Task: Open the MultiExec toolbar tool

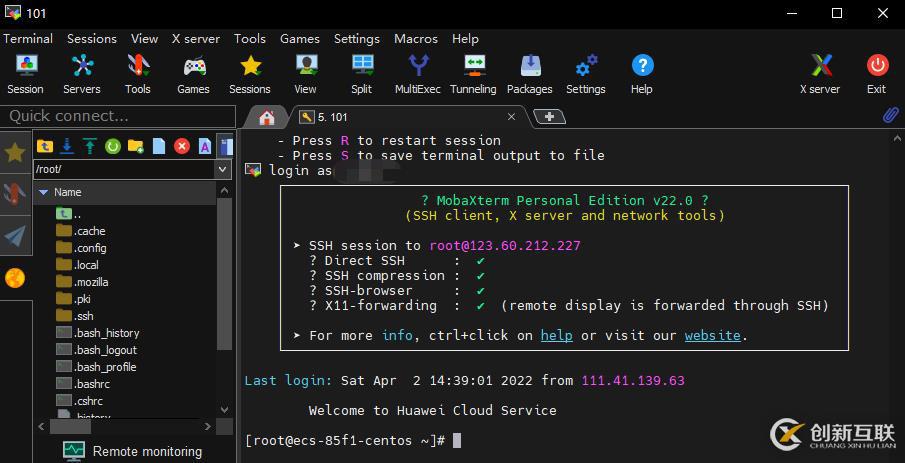Action: pyautogui.click(x=417, y=73)
